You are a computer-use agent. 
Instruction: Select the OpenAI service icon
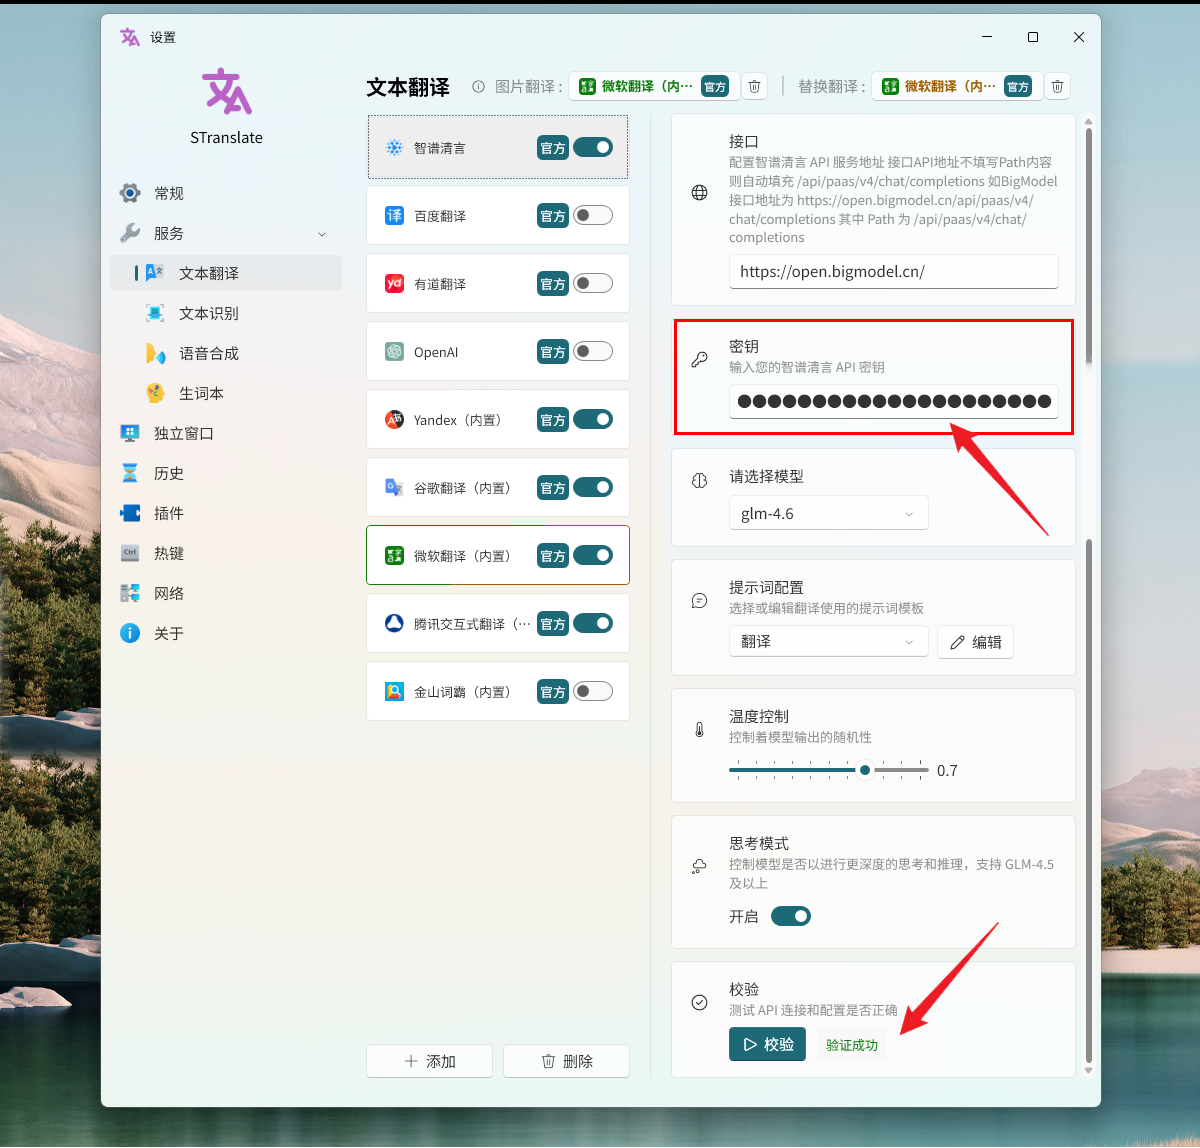[395, 352]
